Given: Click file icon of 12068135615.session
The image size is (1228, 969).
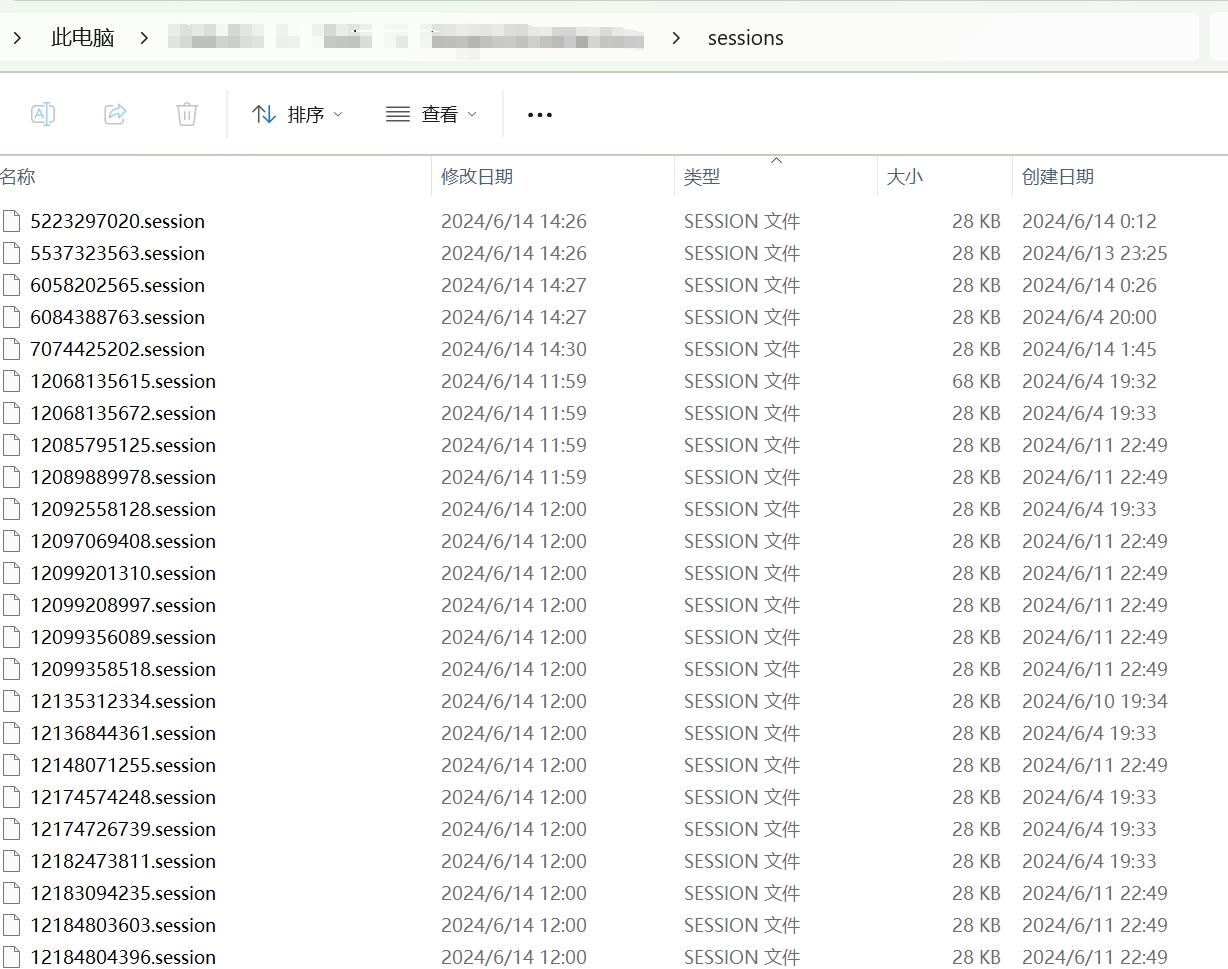Looking at the screenshot, I should pos(12,381).
